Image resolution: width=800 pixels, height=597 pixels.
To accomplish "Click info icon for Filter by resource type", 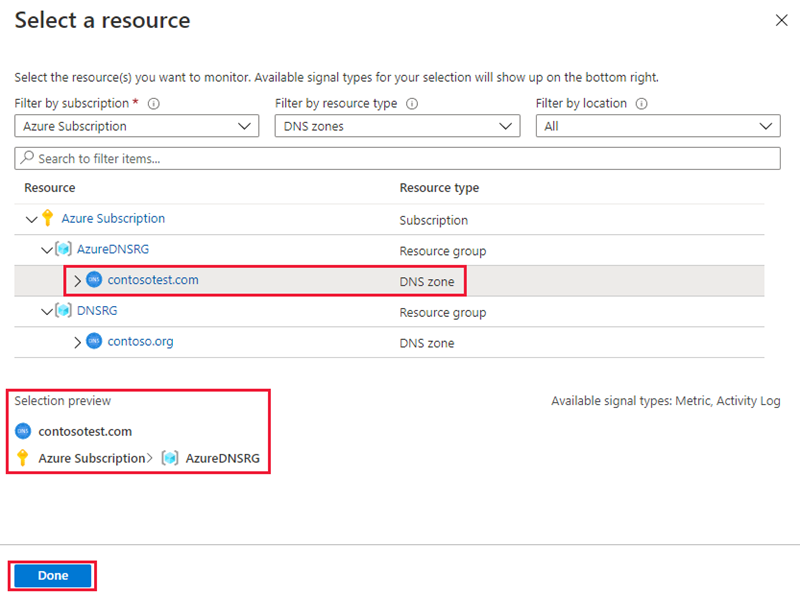I will (412, 104).
